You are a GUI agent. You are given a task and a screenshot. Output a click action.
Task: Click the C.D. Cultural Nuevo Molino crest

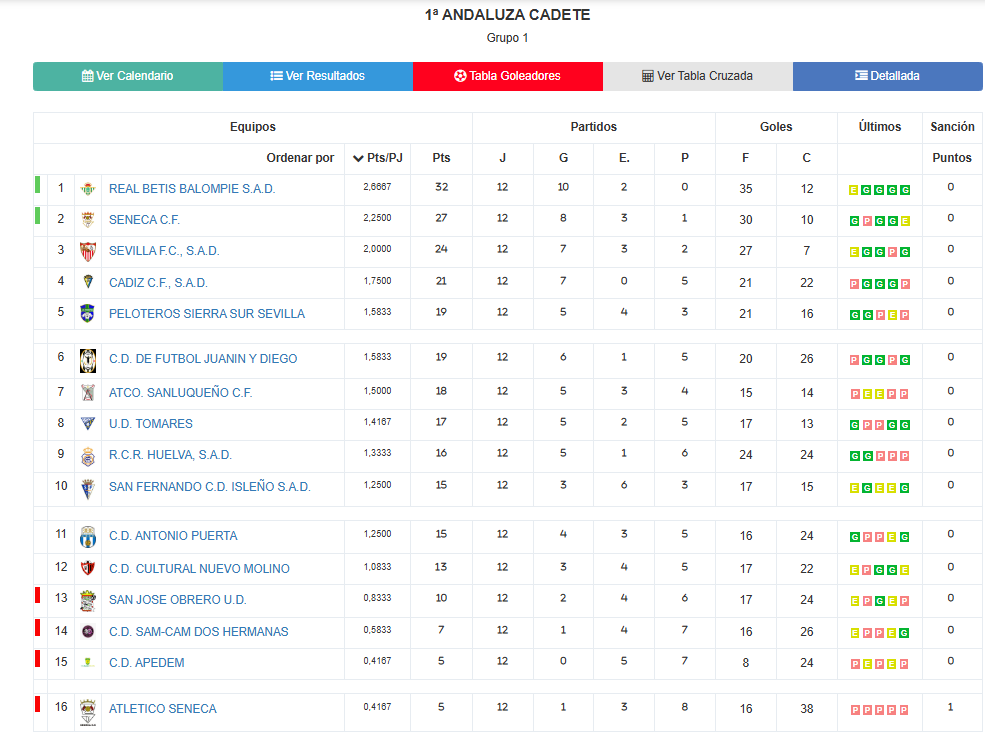[88, 568]
